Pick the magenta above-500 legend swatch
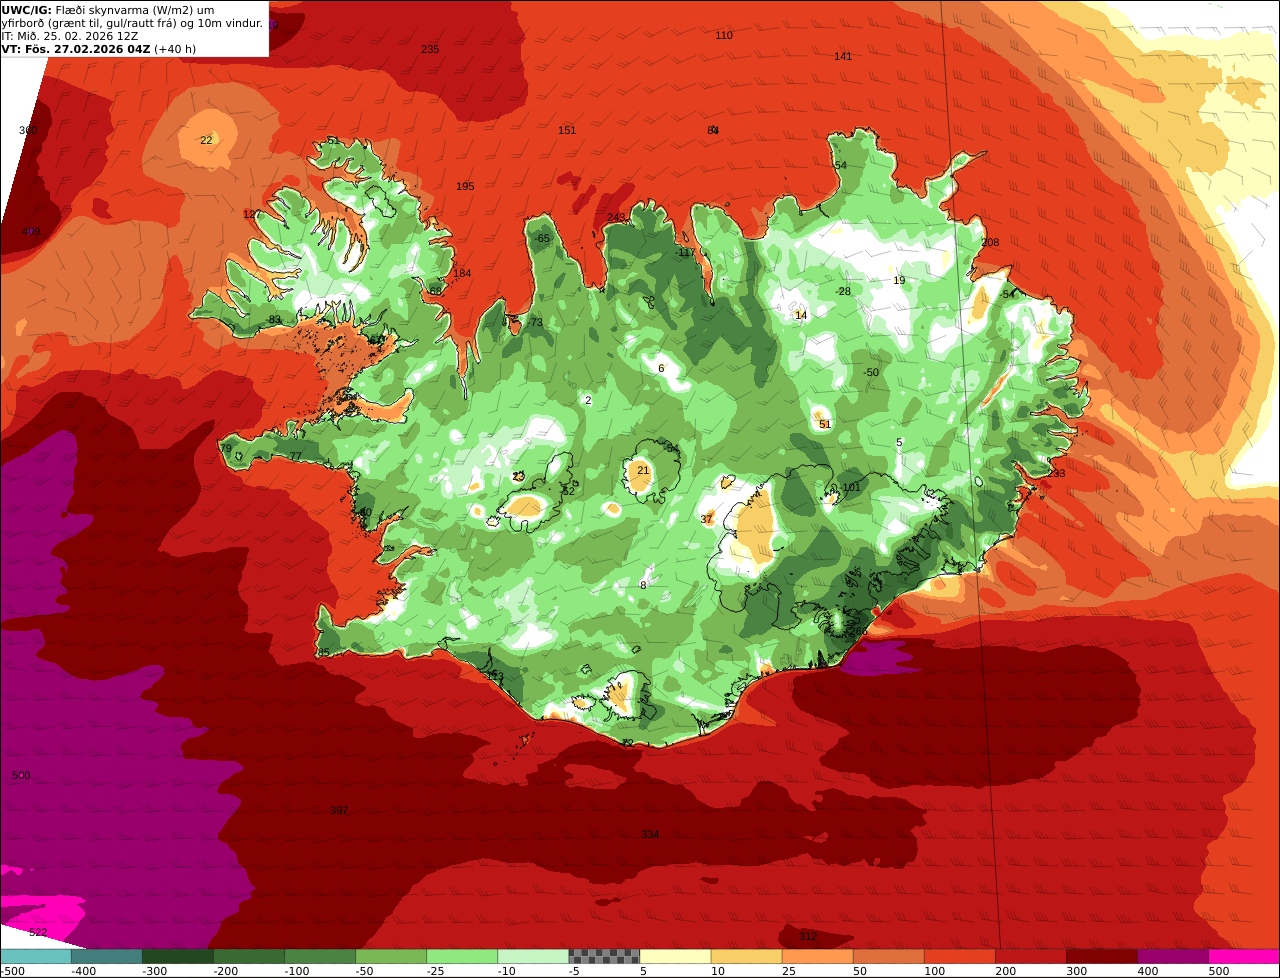The width and height of the screenshot is (1280, 978). coord(1243,956)
